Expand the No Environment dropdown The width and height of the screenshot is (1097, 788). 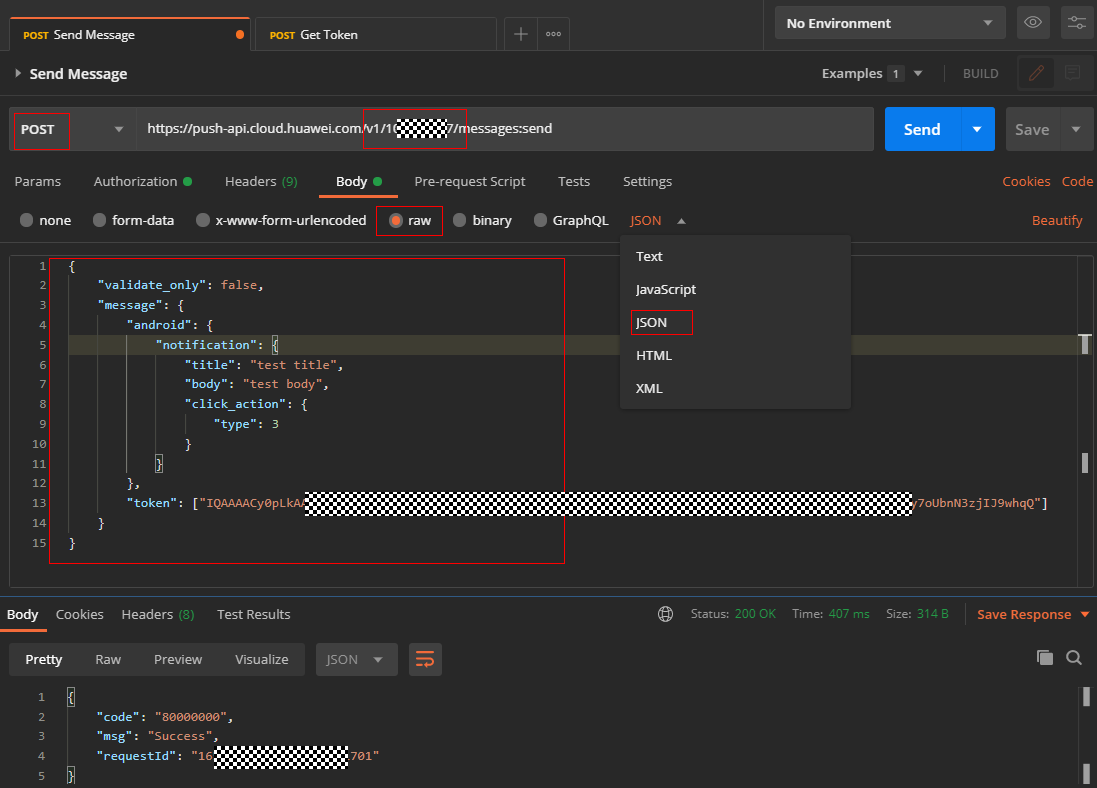pyautogui.click(x=889, y=23)
